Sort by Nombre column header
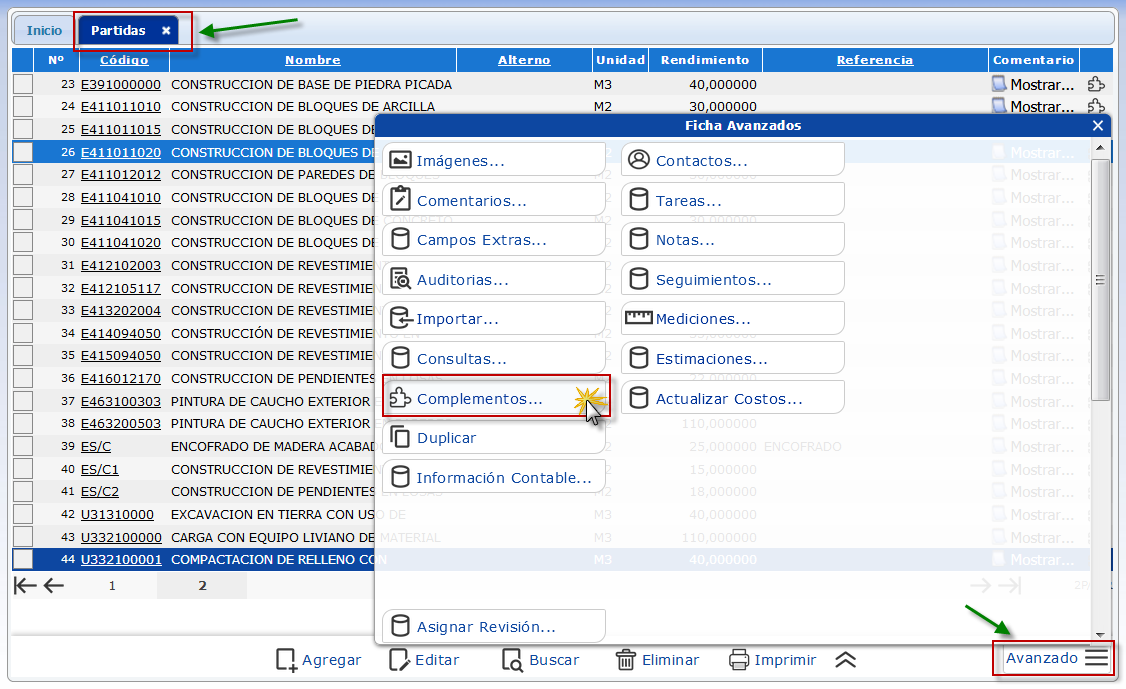Viewport: 1126px width, 689px height. point(312,60)
